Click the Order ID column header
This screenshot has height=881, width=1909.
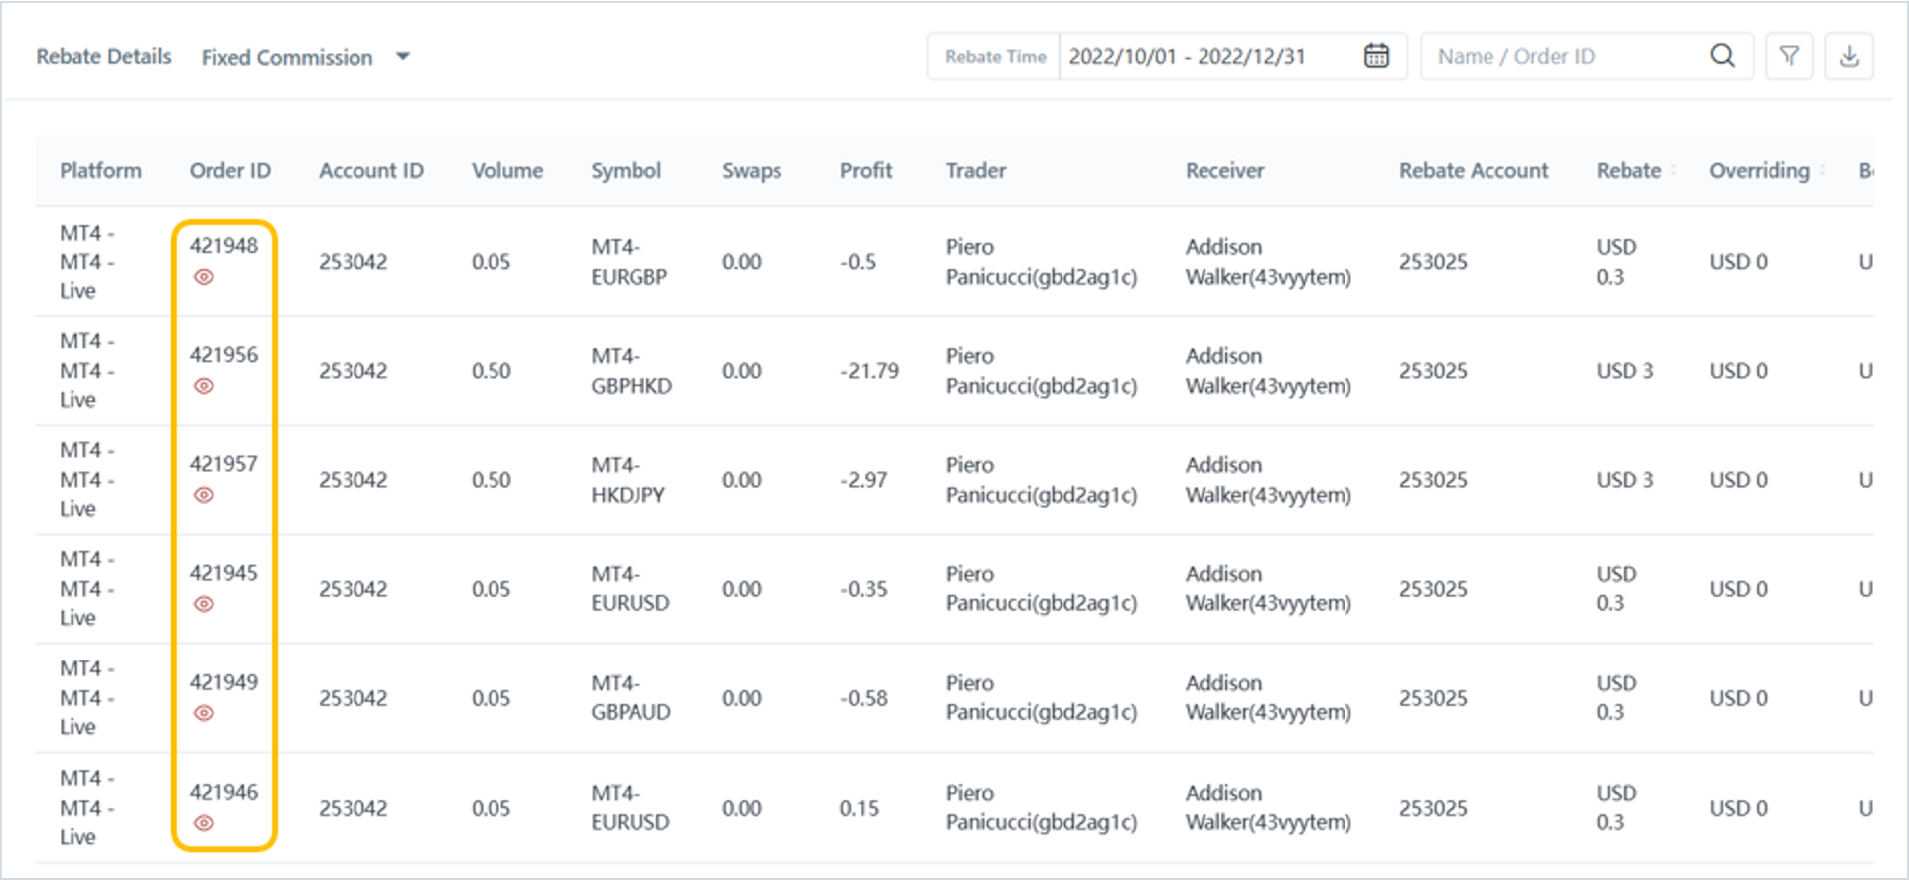click(x=230, y=171)
